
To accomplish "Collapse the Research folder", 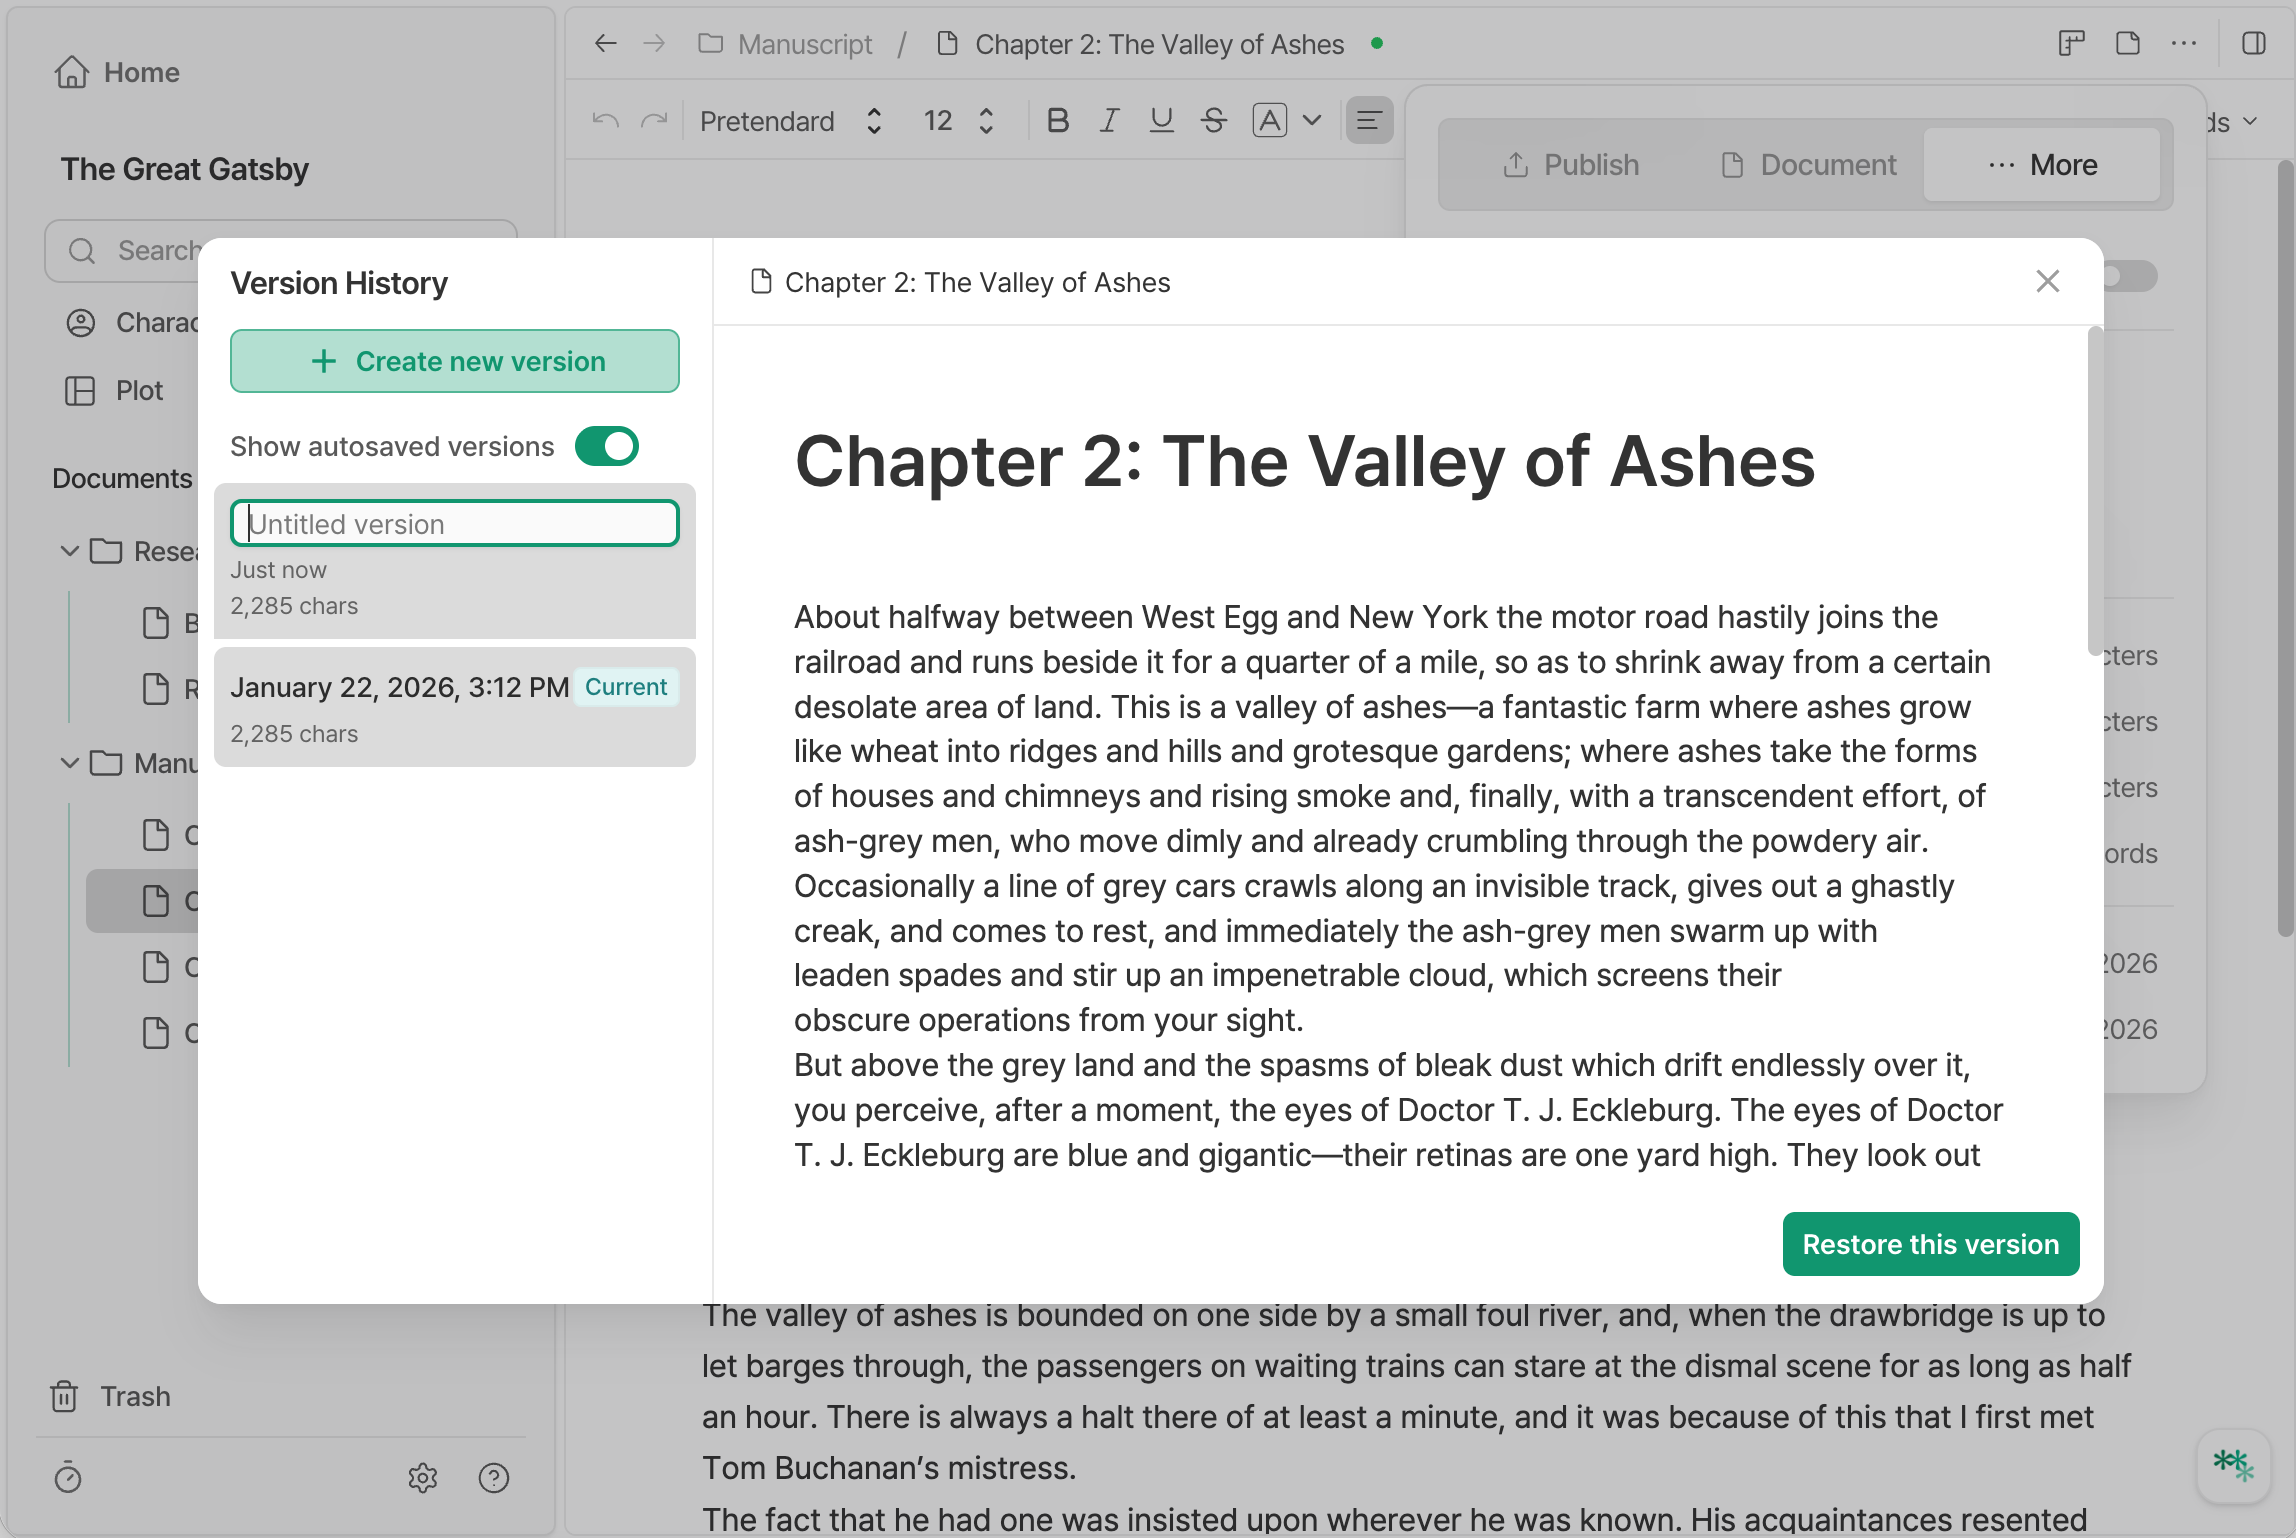I will (x=70, y=551).
